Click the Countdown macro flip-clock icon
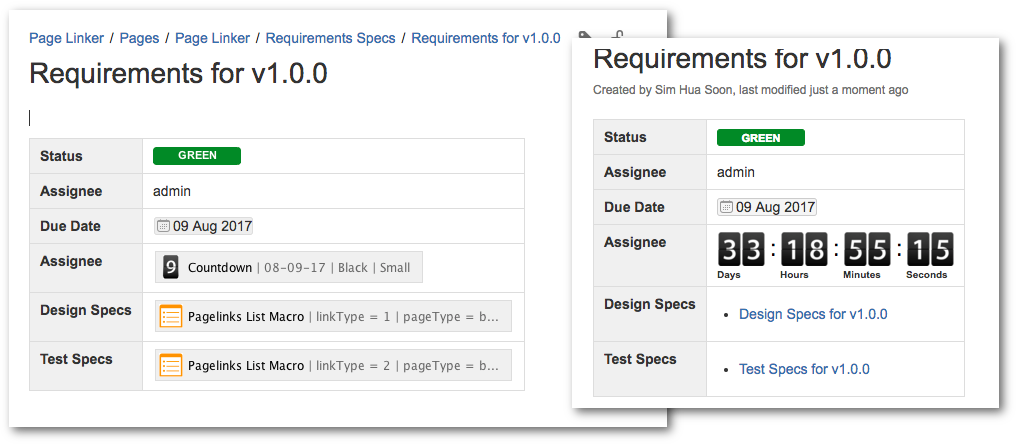This screenshot has height=444, width=1016. point(171,268)
